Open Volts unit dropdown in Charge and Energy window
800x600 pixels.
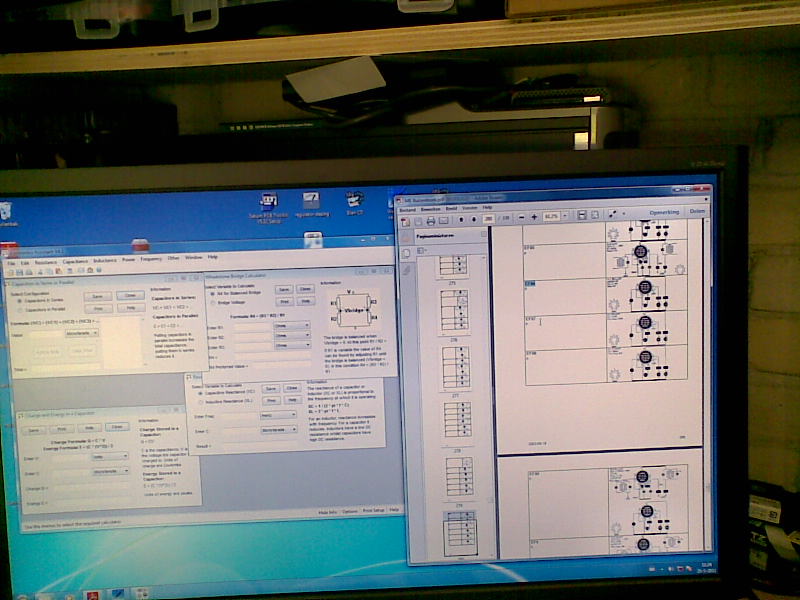(110, 457)
